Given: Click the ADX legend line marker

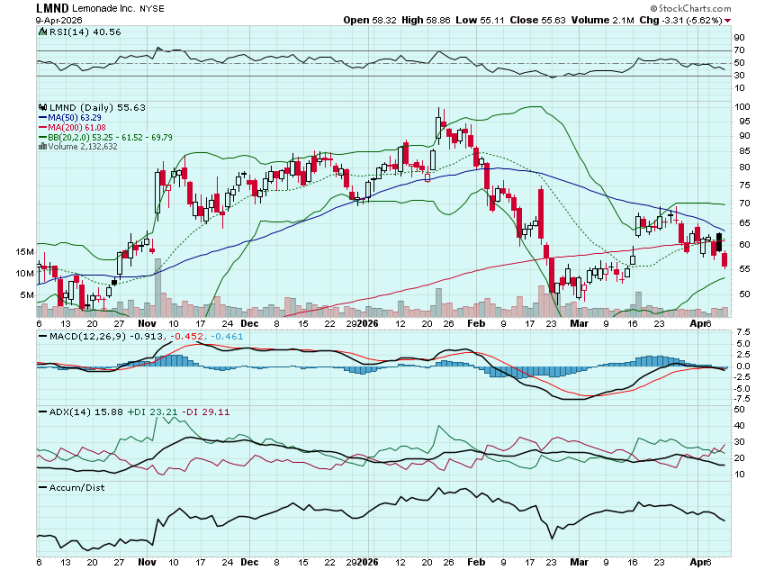Looking at the screenshot, I should 41,412.
